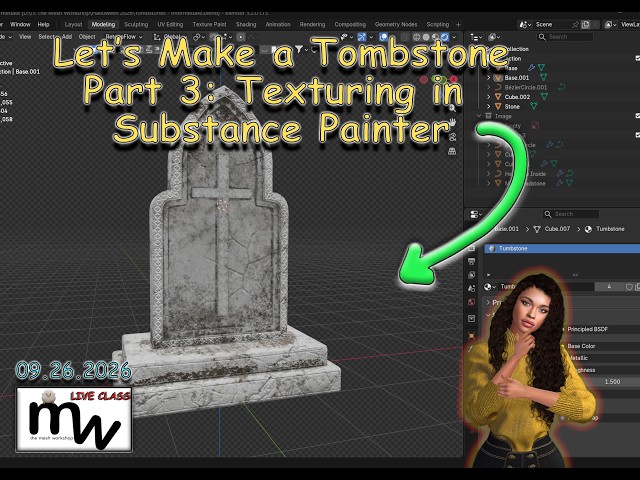Click the viewport pan hand gizmo

click(452, 122)
